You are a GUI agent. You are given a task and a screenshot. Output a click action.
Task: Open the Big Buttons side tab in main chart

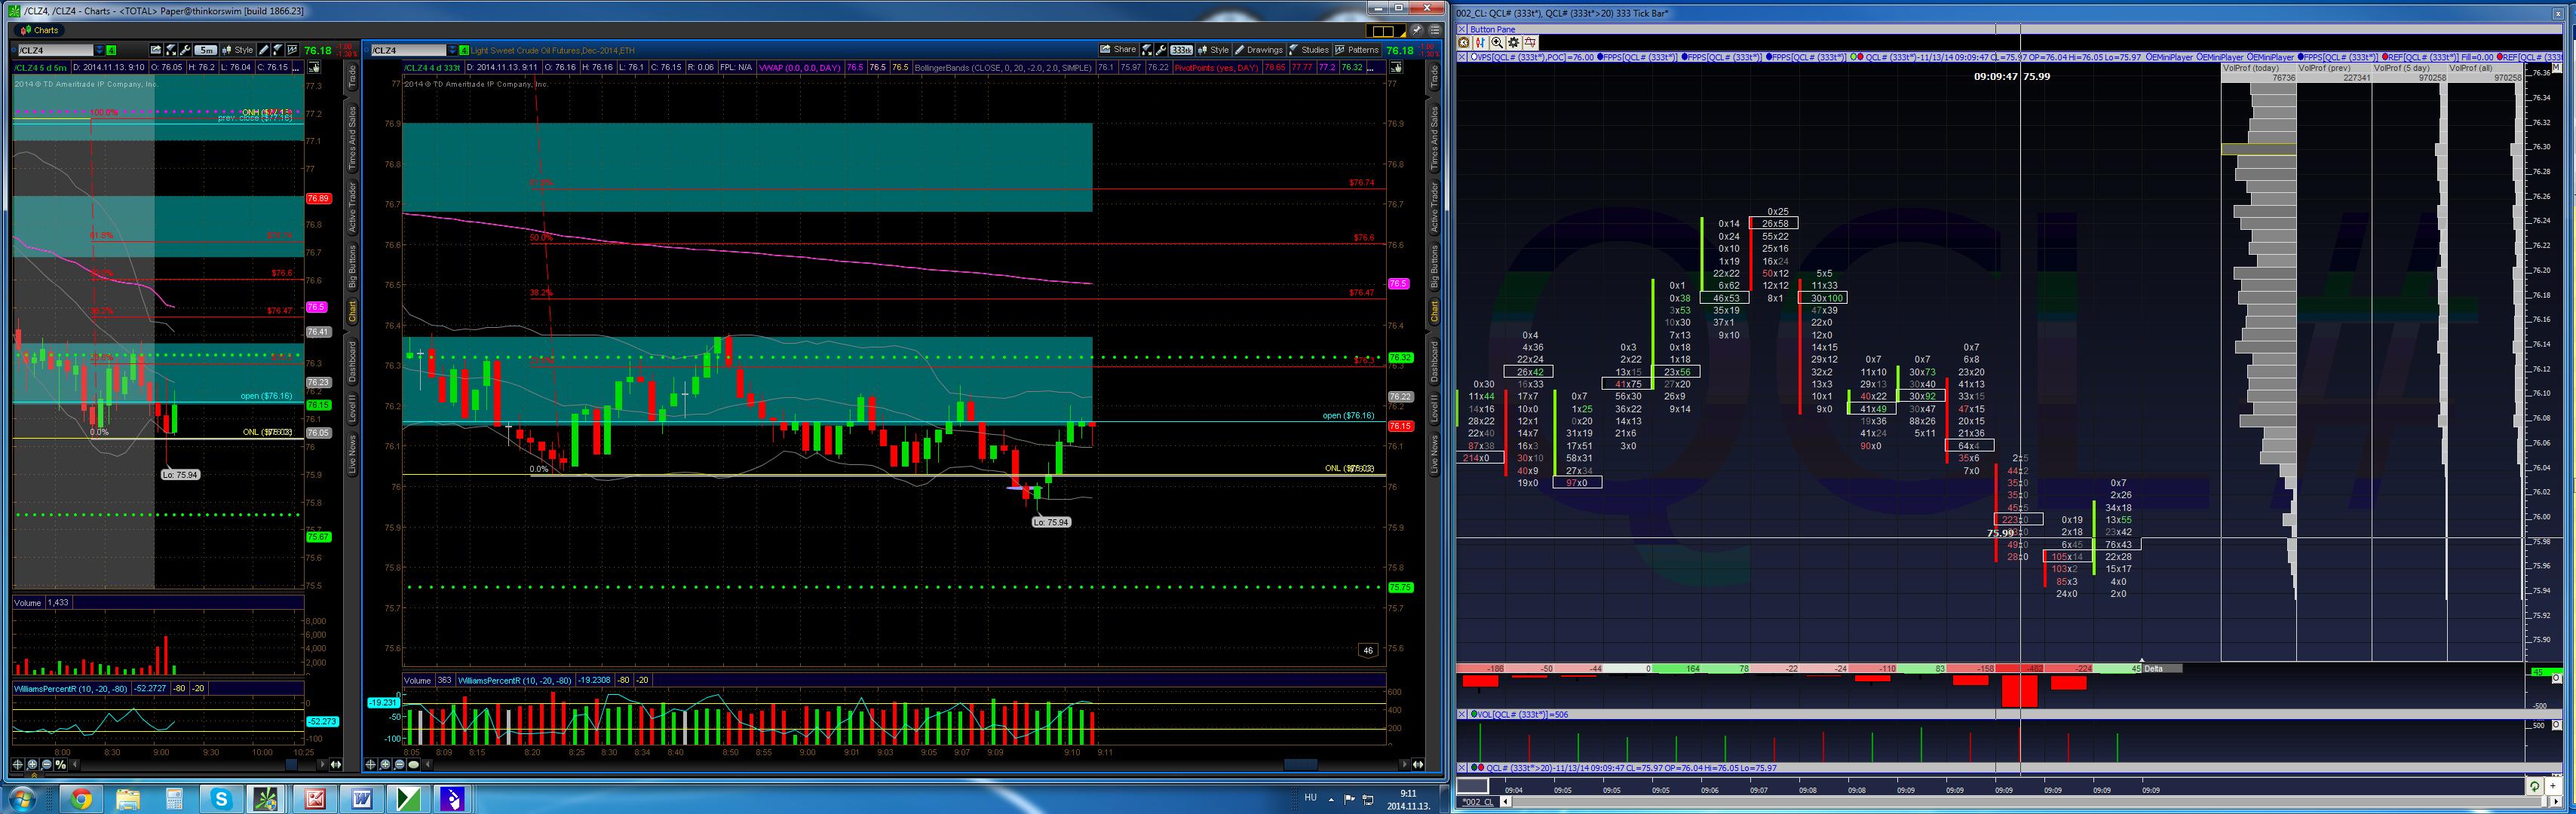click(1434, 266)
